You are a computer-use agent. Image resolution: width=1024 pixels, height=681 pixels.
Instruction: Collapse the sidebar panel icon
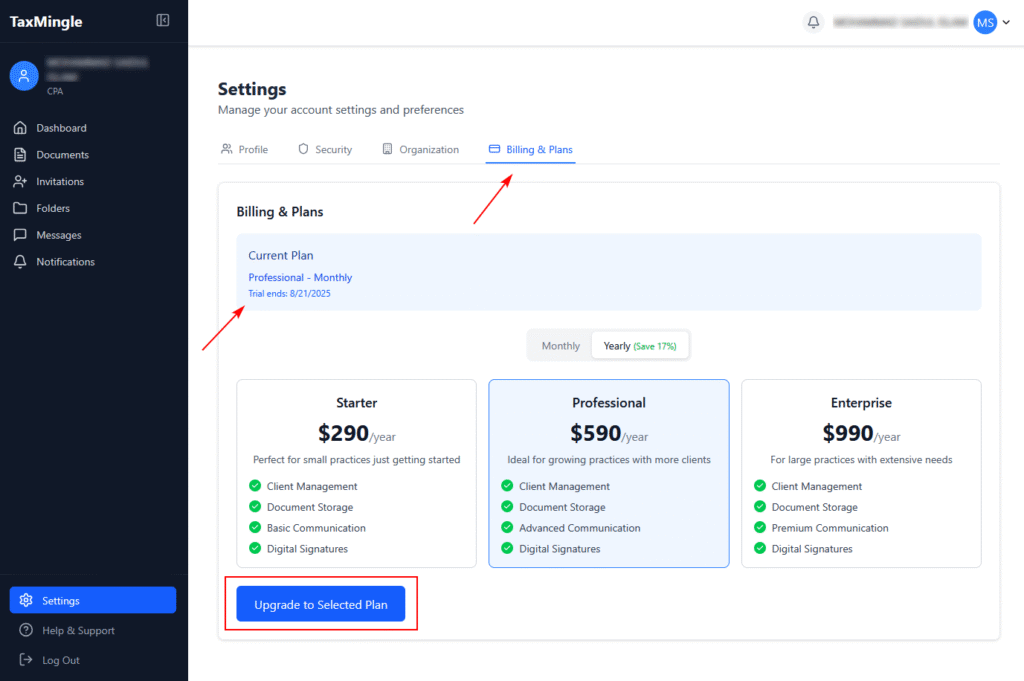163,21
